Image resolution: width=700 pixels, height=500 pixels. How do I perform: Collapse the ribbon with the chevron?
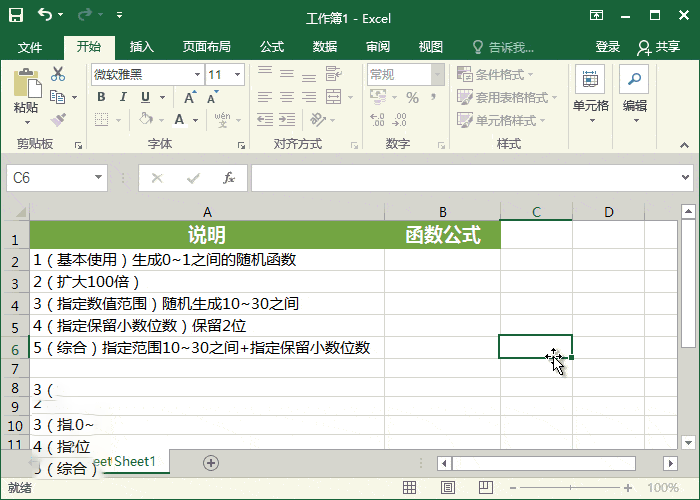684,145
